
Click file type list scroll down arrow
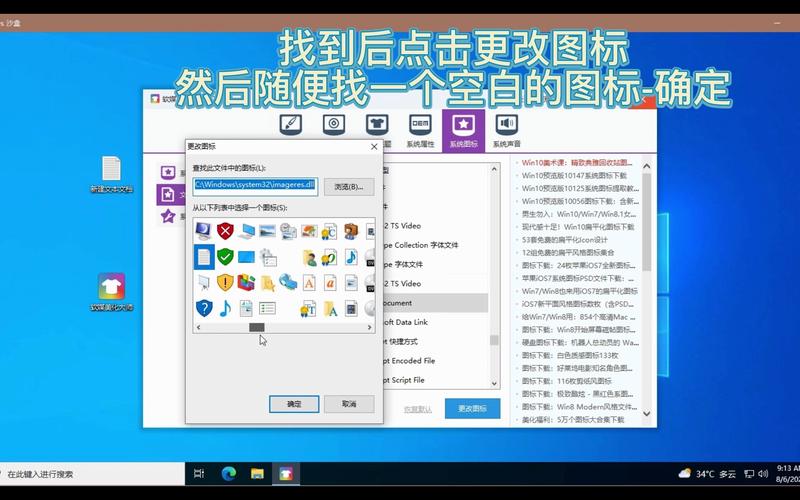pyautogui.click(x=494, y=383)
